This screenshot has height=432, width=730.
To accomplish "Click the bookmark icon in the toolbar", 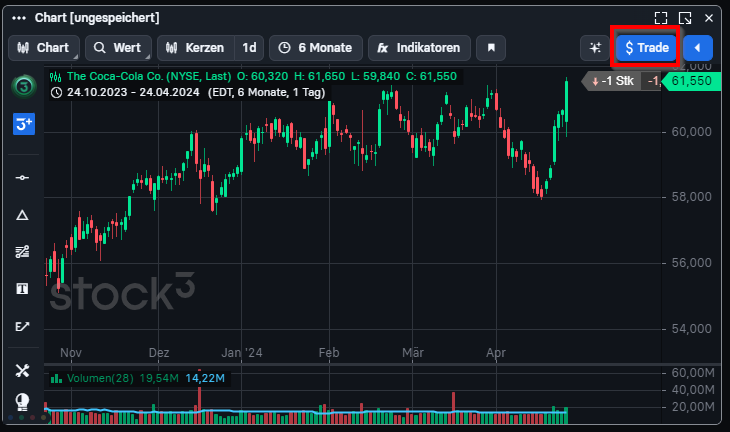I will 491,48.
